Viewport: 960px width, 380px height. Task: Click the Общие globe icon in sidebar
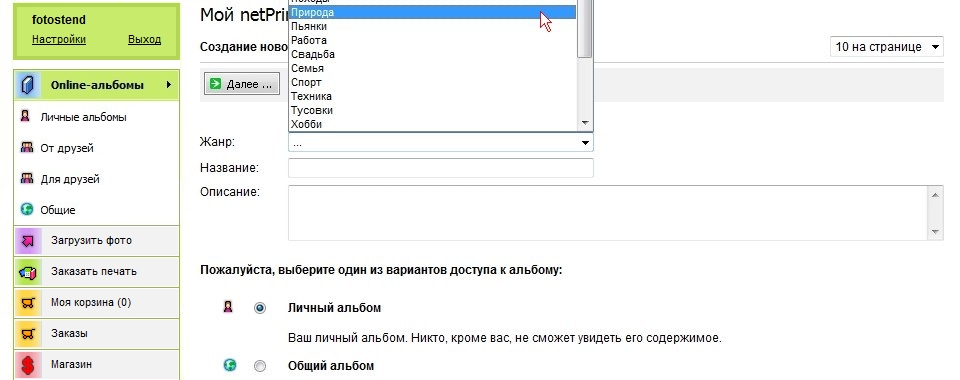pyautogui.click(x=26, y=209)
